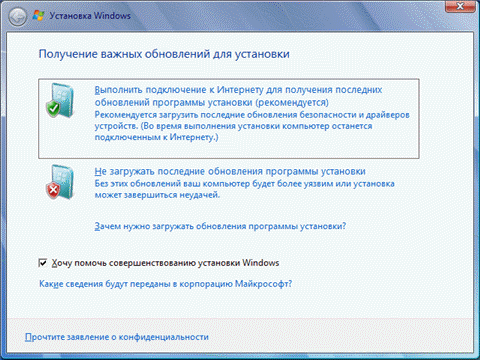Click the Windows flag logo in title bar

38,15
